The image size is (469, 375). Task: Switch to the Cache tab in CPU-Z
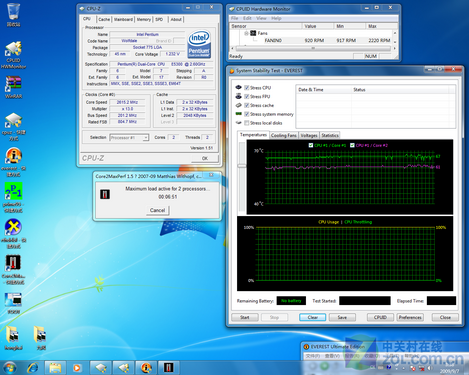(x=104, y=19)
